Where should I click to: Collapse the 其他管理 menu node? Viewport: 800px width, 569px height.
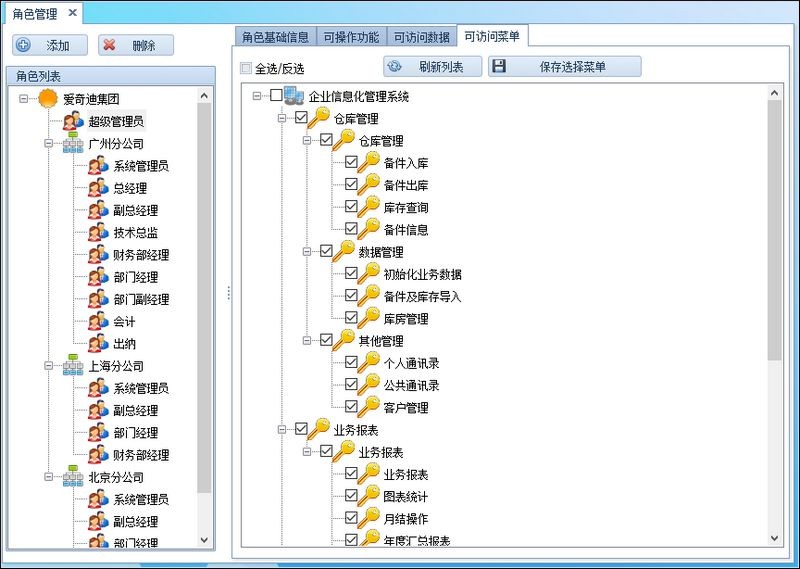pyautogui.click(x=307, y=340)
